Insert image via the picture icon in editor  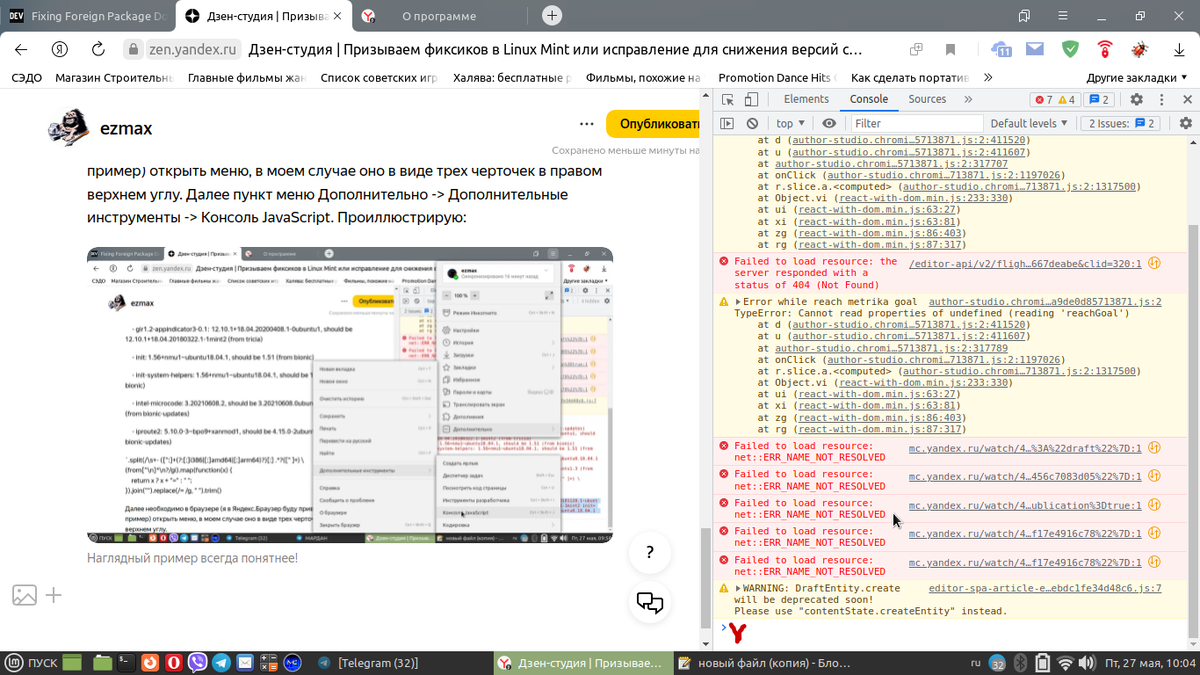coord(24,595)
